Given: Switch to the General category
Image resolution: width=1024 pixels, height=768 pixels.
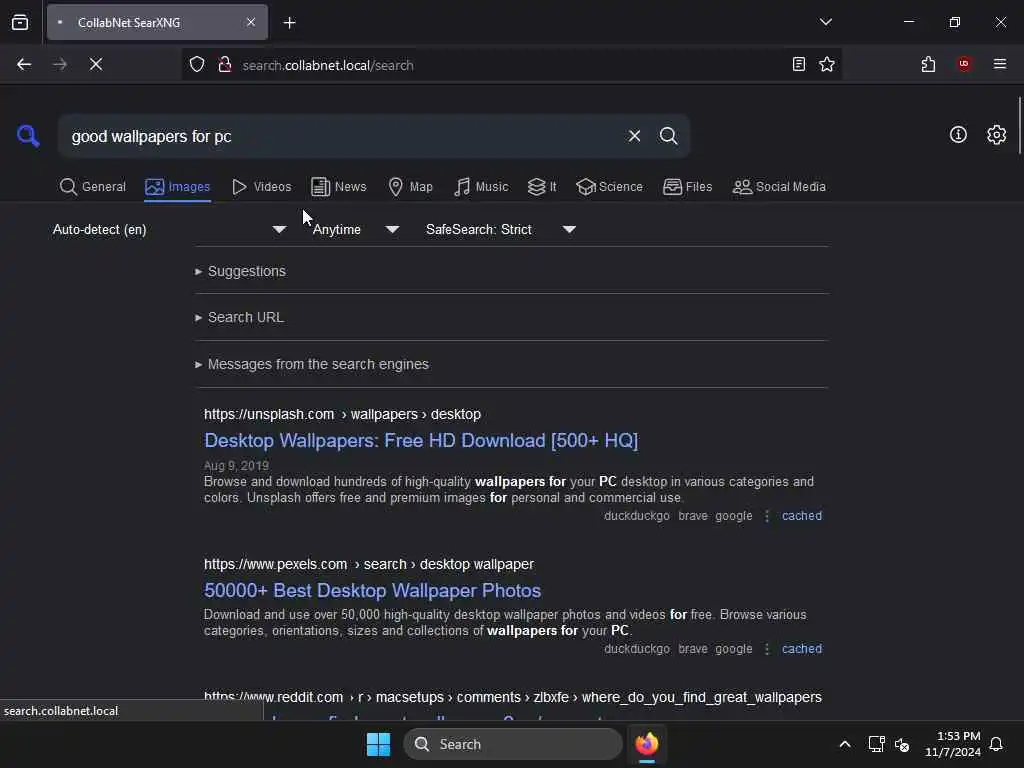Looking at the screenshot, I should coord(93,187).
